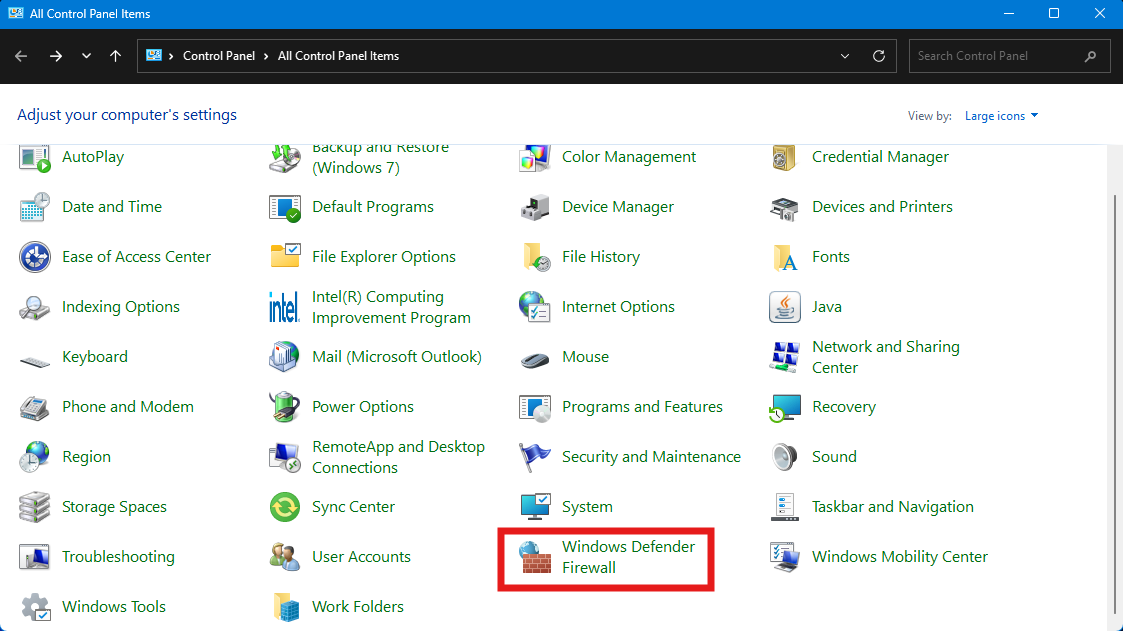Click the vertical scrollbar on the right

tap(1115, 400)
